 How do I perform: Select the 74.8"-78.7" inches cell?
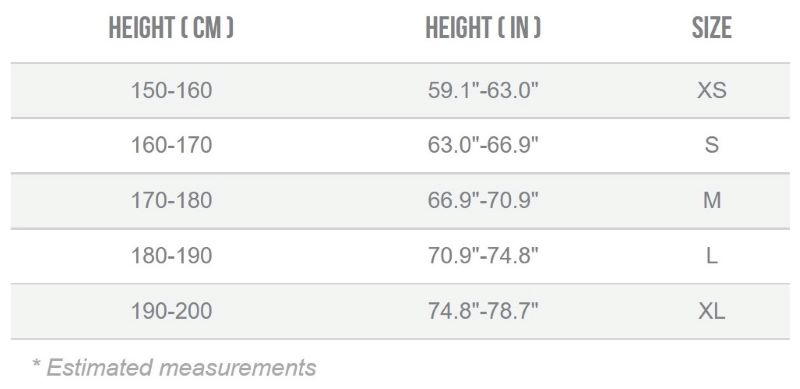(483, 310)
